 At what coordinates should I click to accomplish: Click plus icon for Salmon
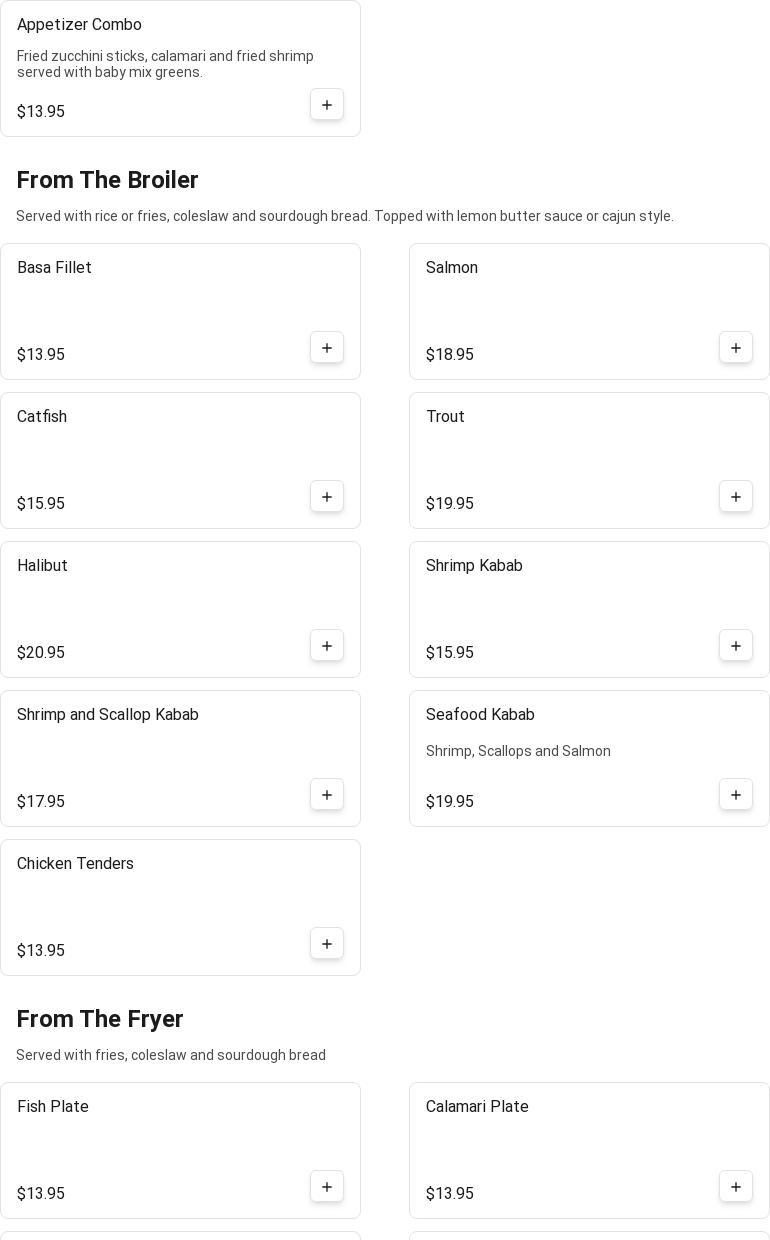click(x=736, y=348)
